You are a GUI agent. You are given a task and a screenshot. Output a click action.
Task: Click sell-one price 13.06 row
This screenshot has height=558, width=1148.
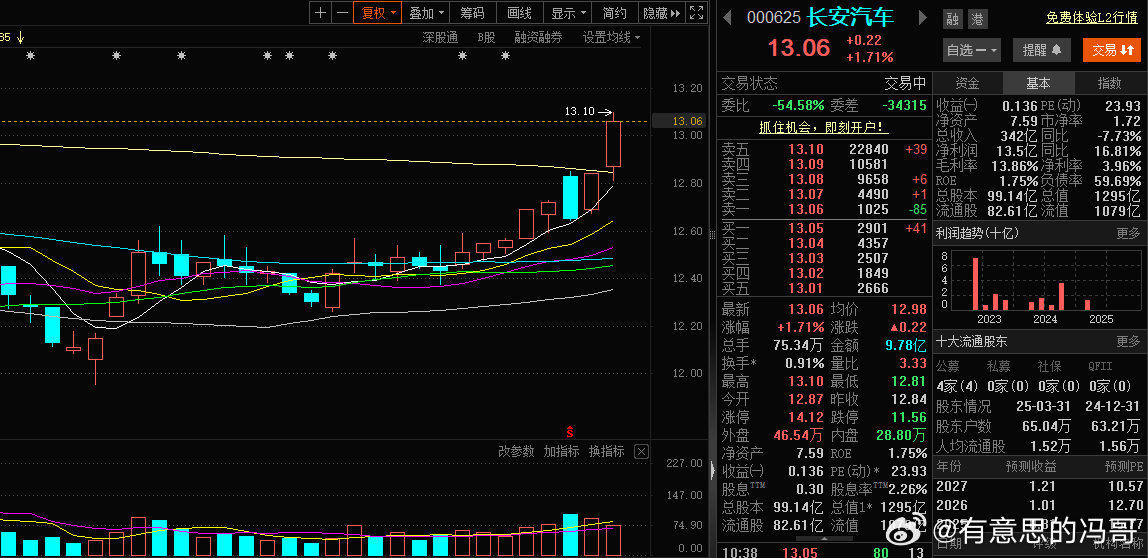(825, 209)
